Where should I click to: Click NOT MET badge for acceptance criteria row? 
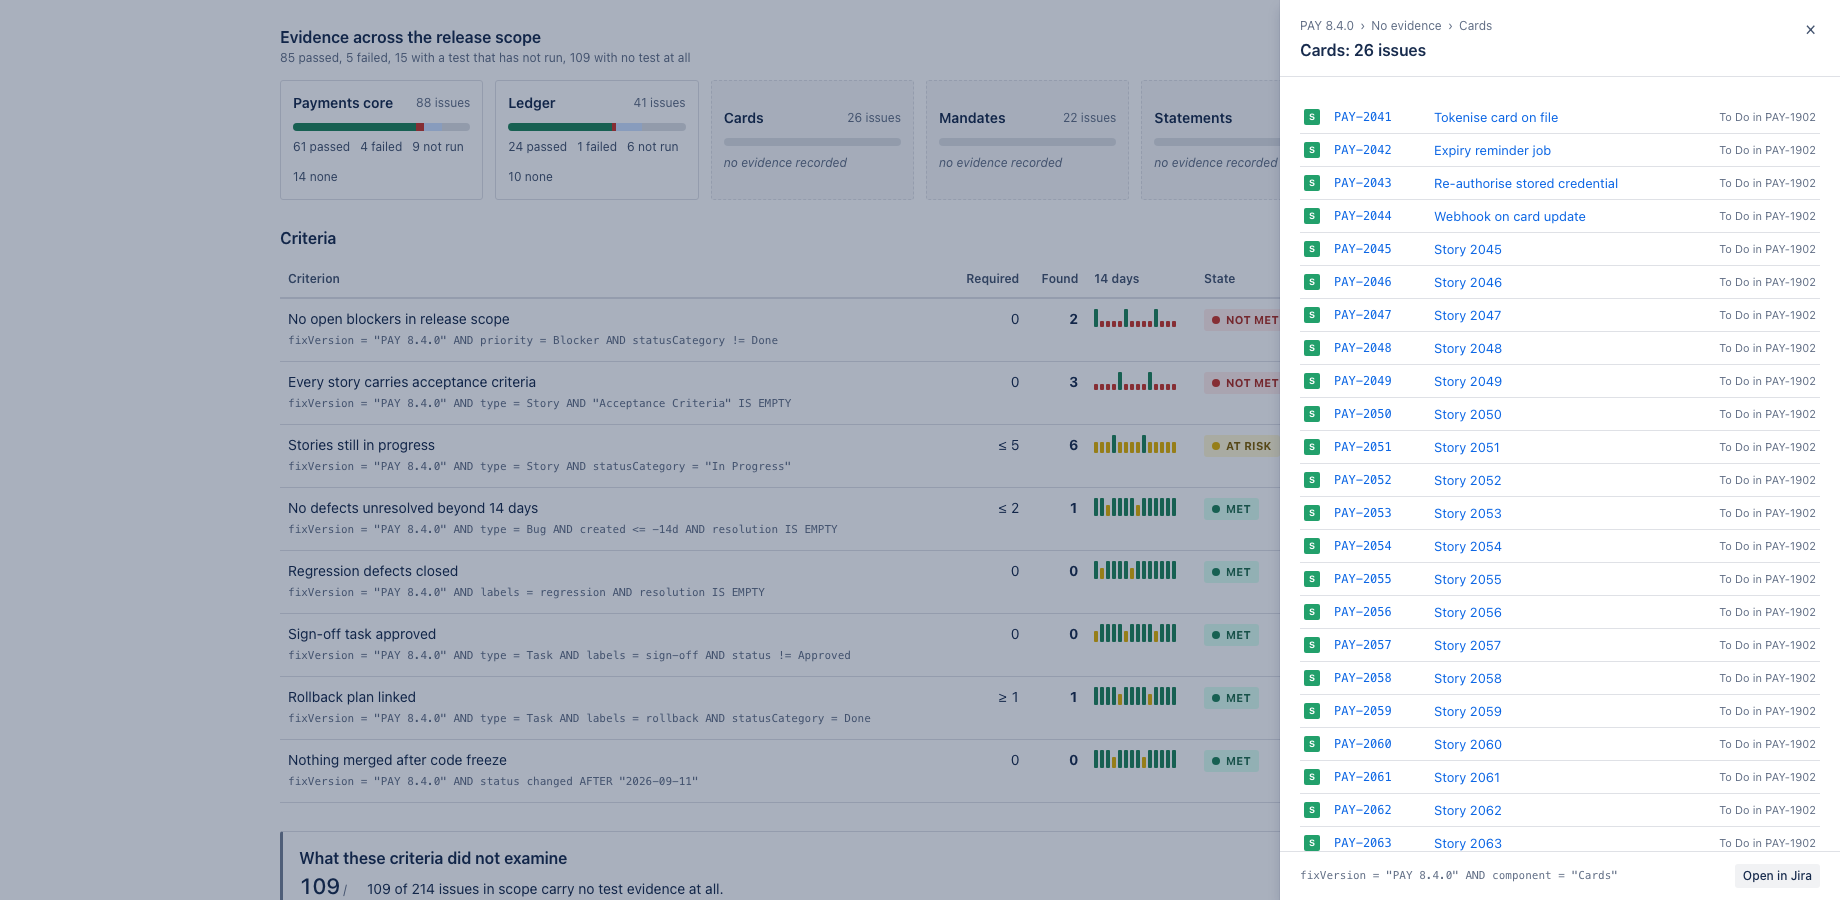[1243, 383]
